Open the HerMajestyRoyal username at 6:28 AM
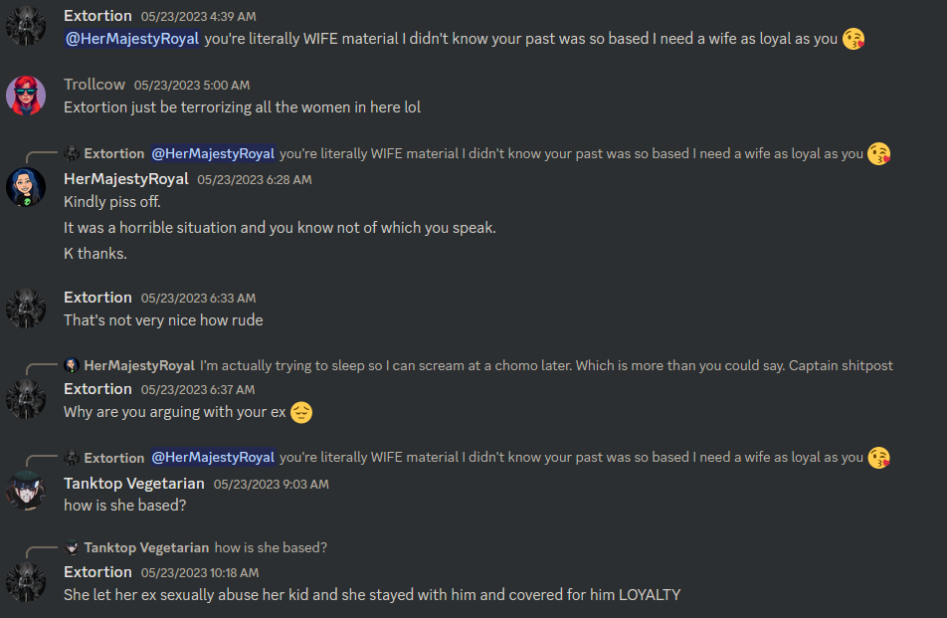 [126, 179]
